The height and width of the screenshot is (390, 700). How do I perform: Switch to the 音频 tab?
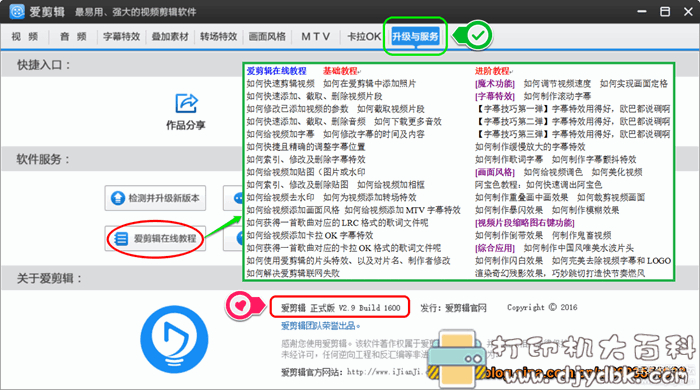pyautogui.click(x=73, y=37)
